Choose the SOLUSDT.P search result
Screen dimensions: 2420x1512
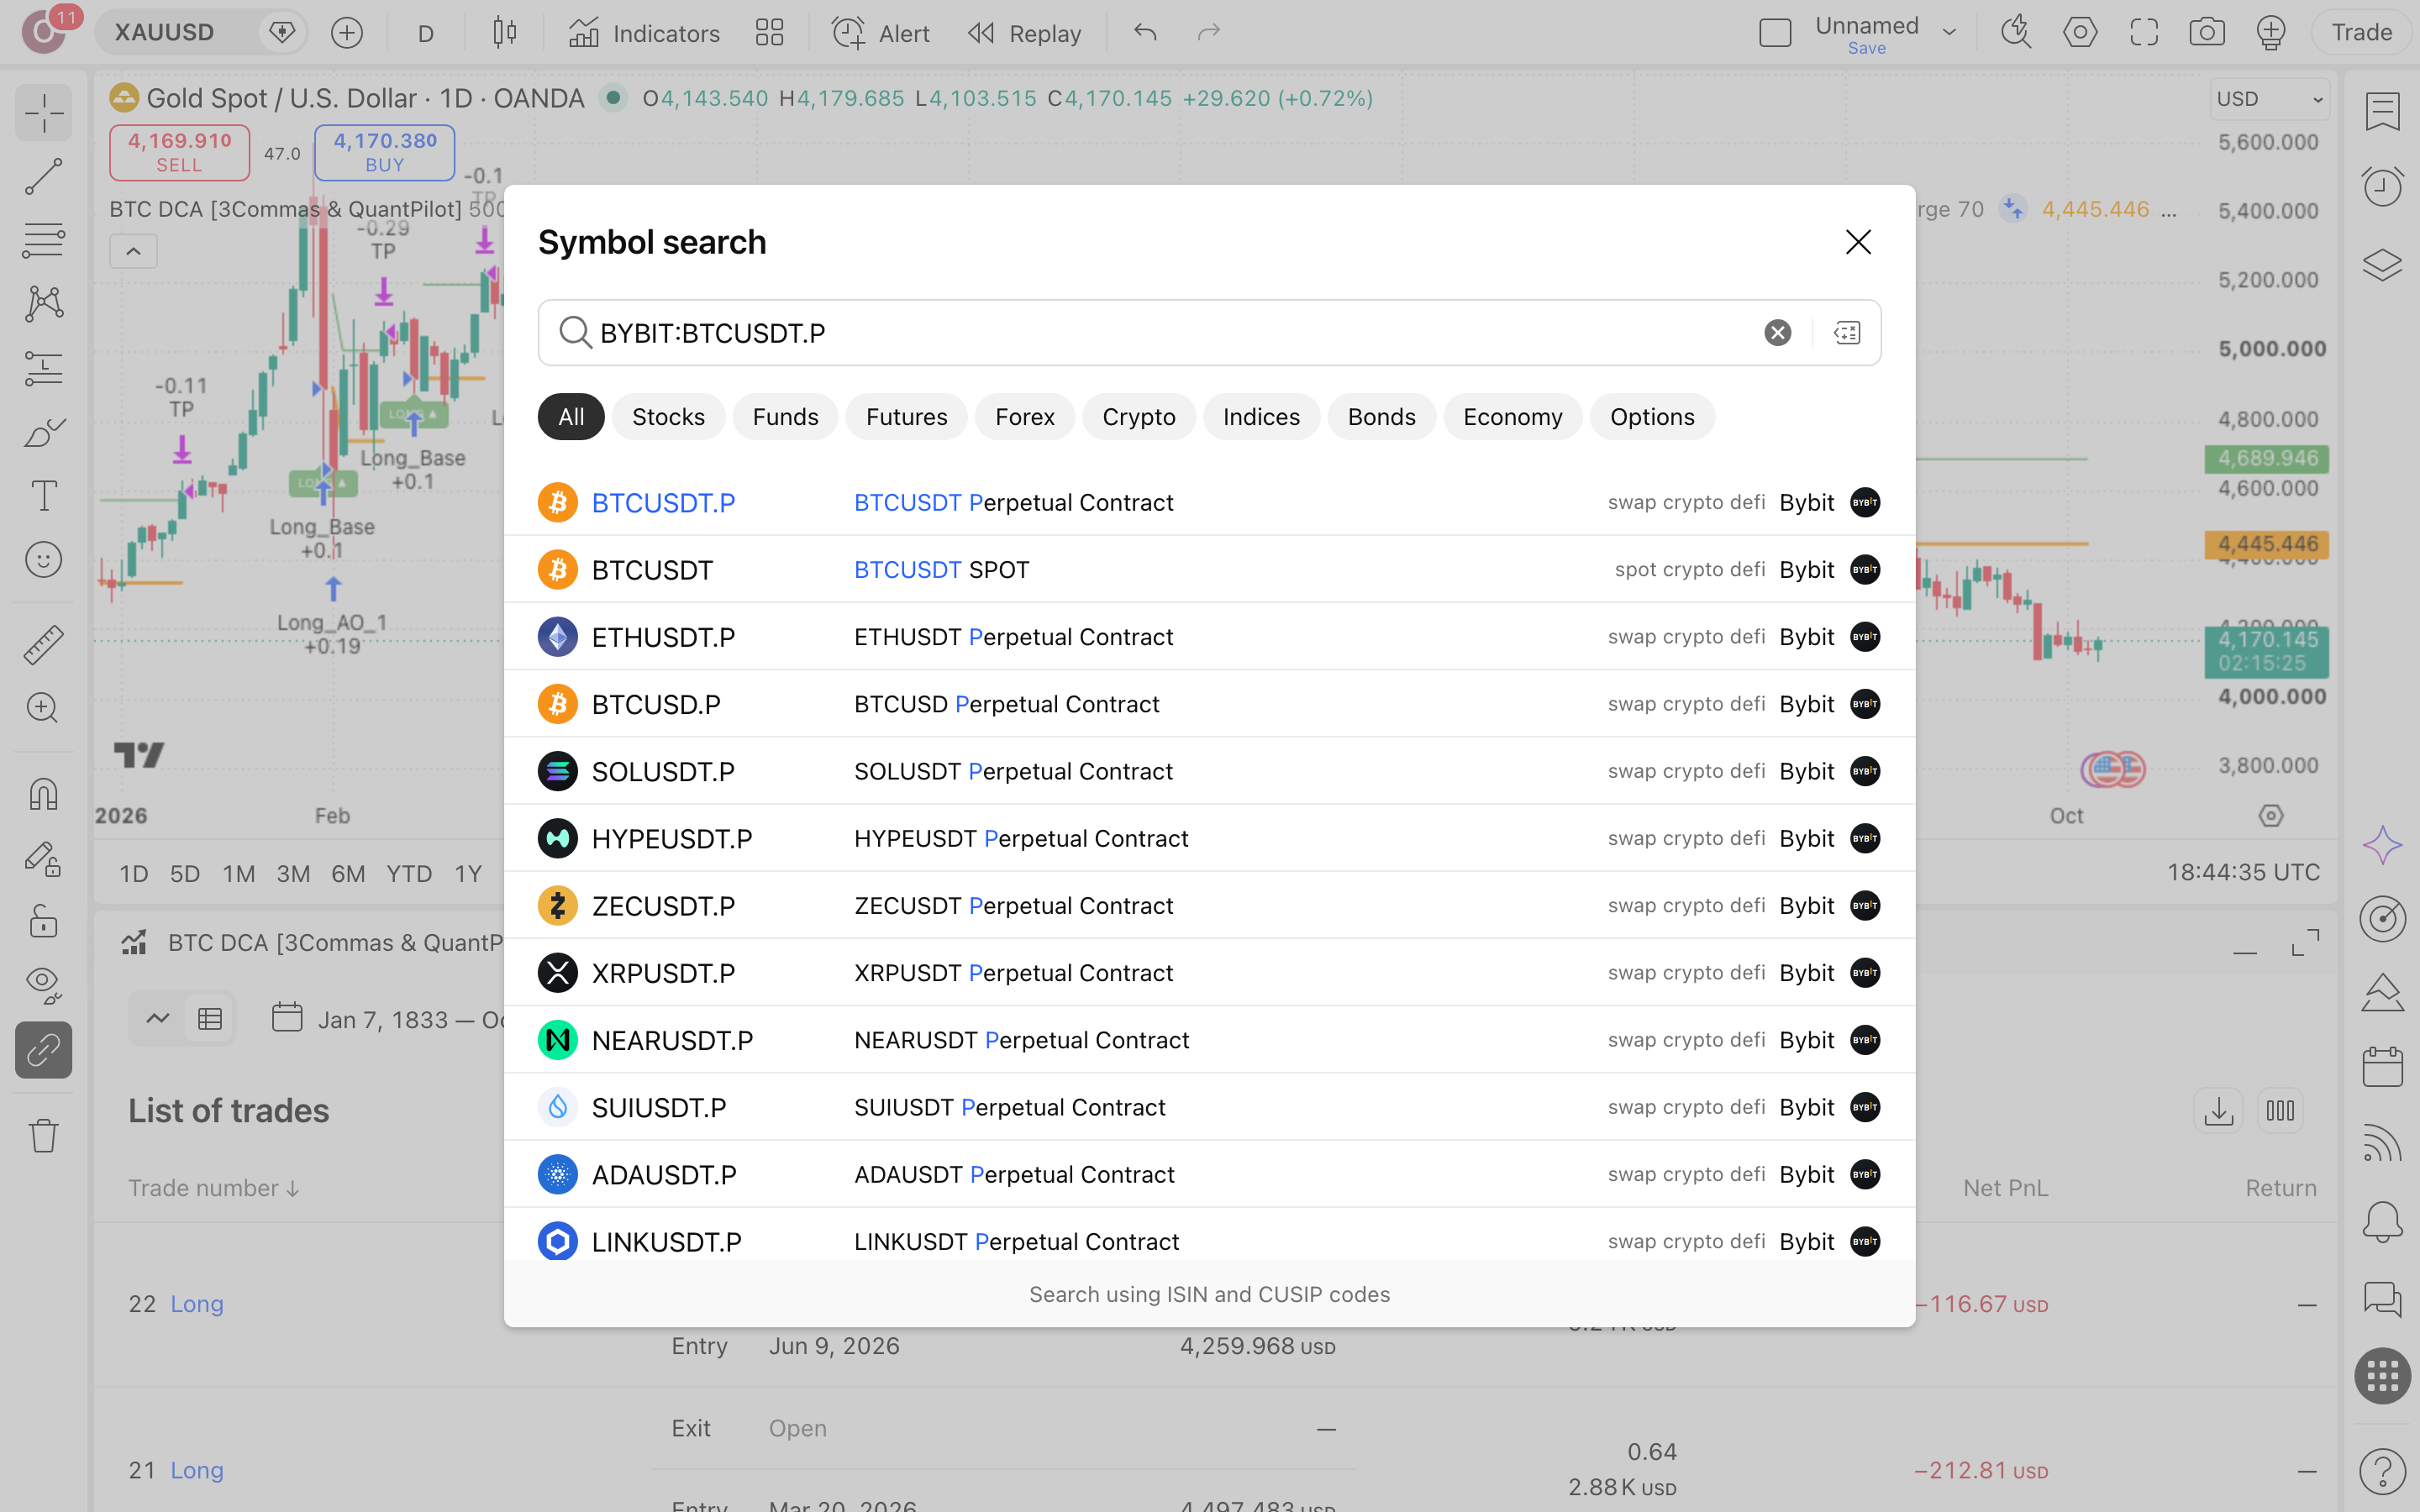pyautogui.click(x=1209, y=771)
